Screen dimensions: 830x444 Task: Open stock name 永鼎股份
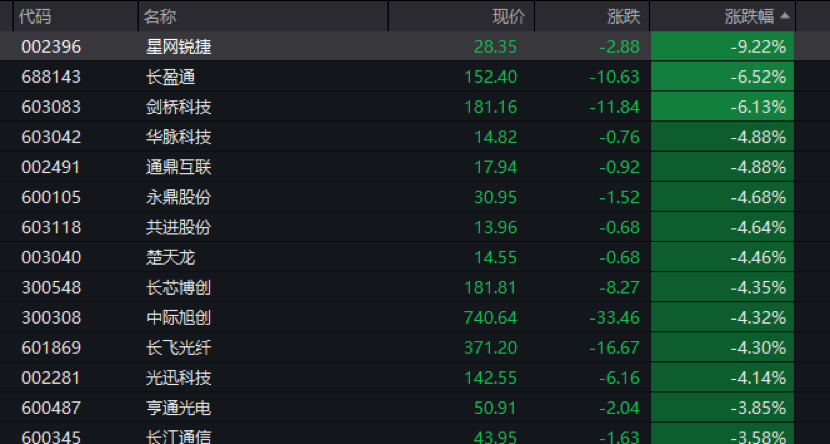(178, 197)
